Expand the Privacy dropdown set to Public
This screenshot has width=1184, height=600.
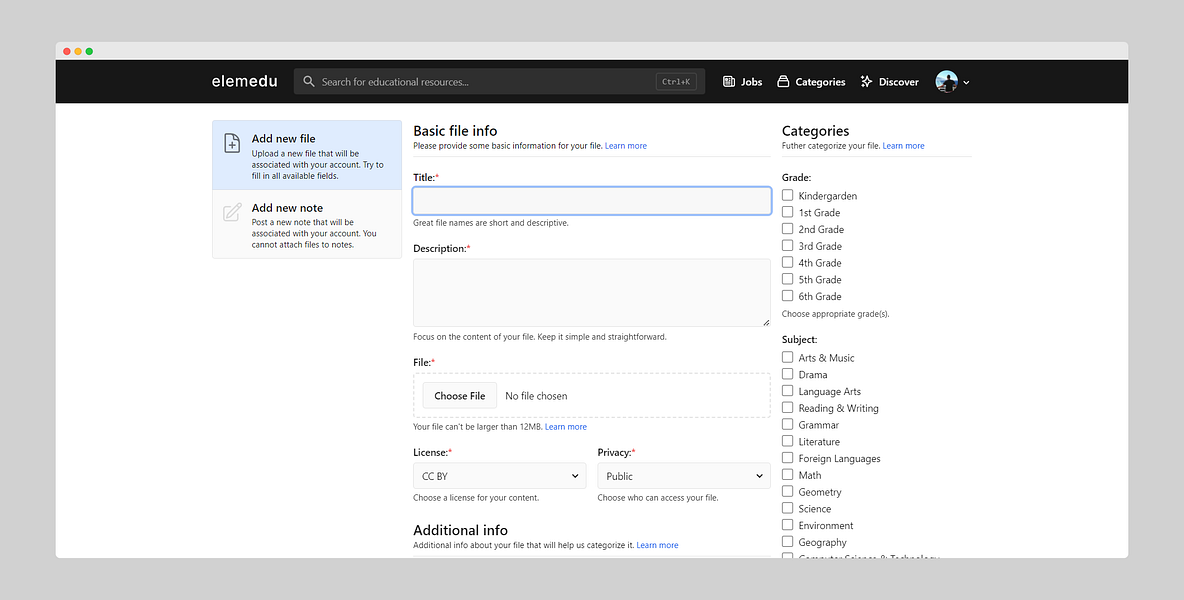(683, 476)
